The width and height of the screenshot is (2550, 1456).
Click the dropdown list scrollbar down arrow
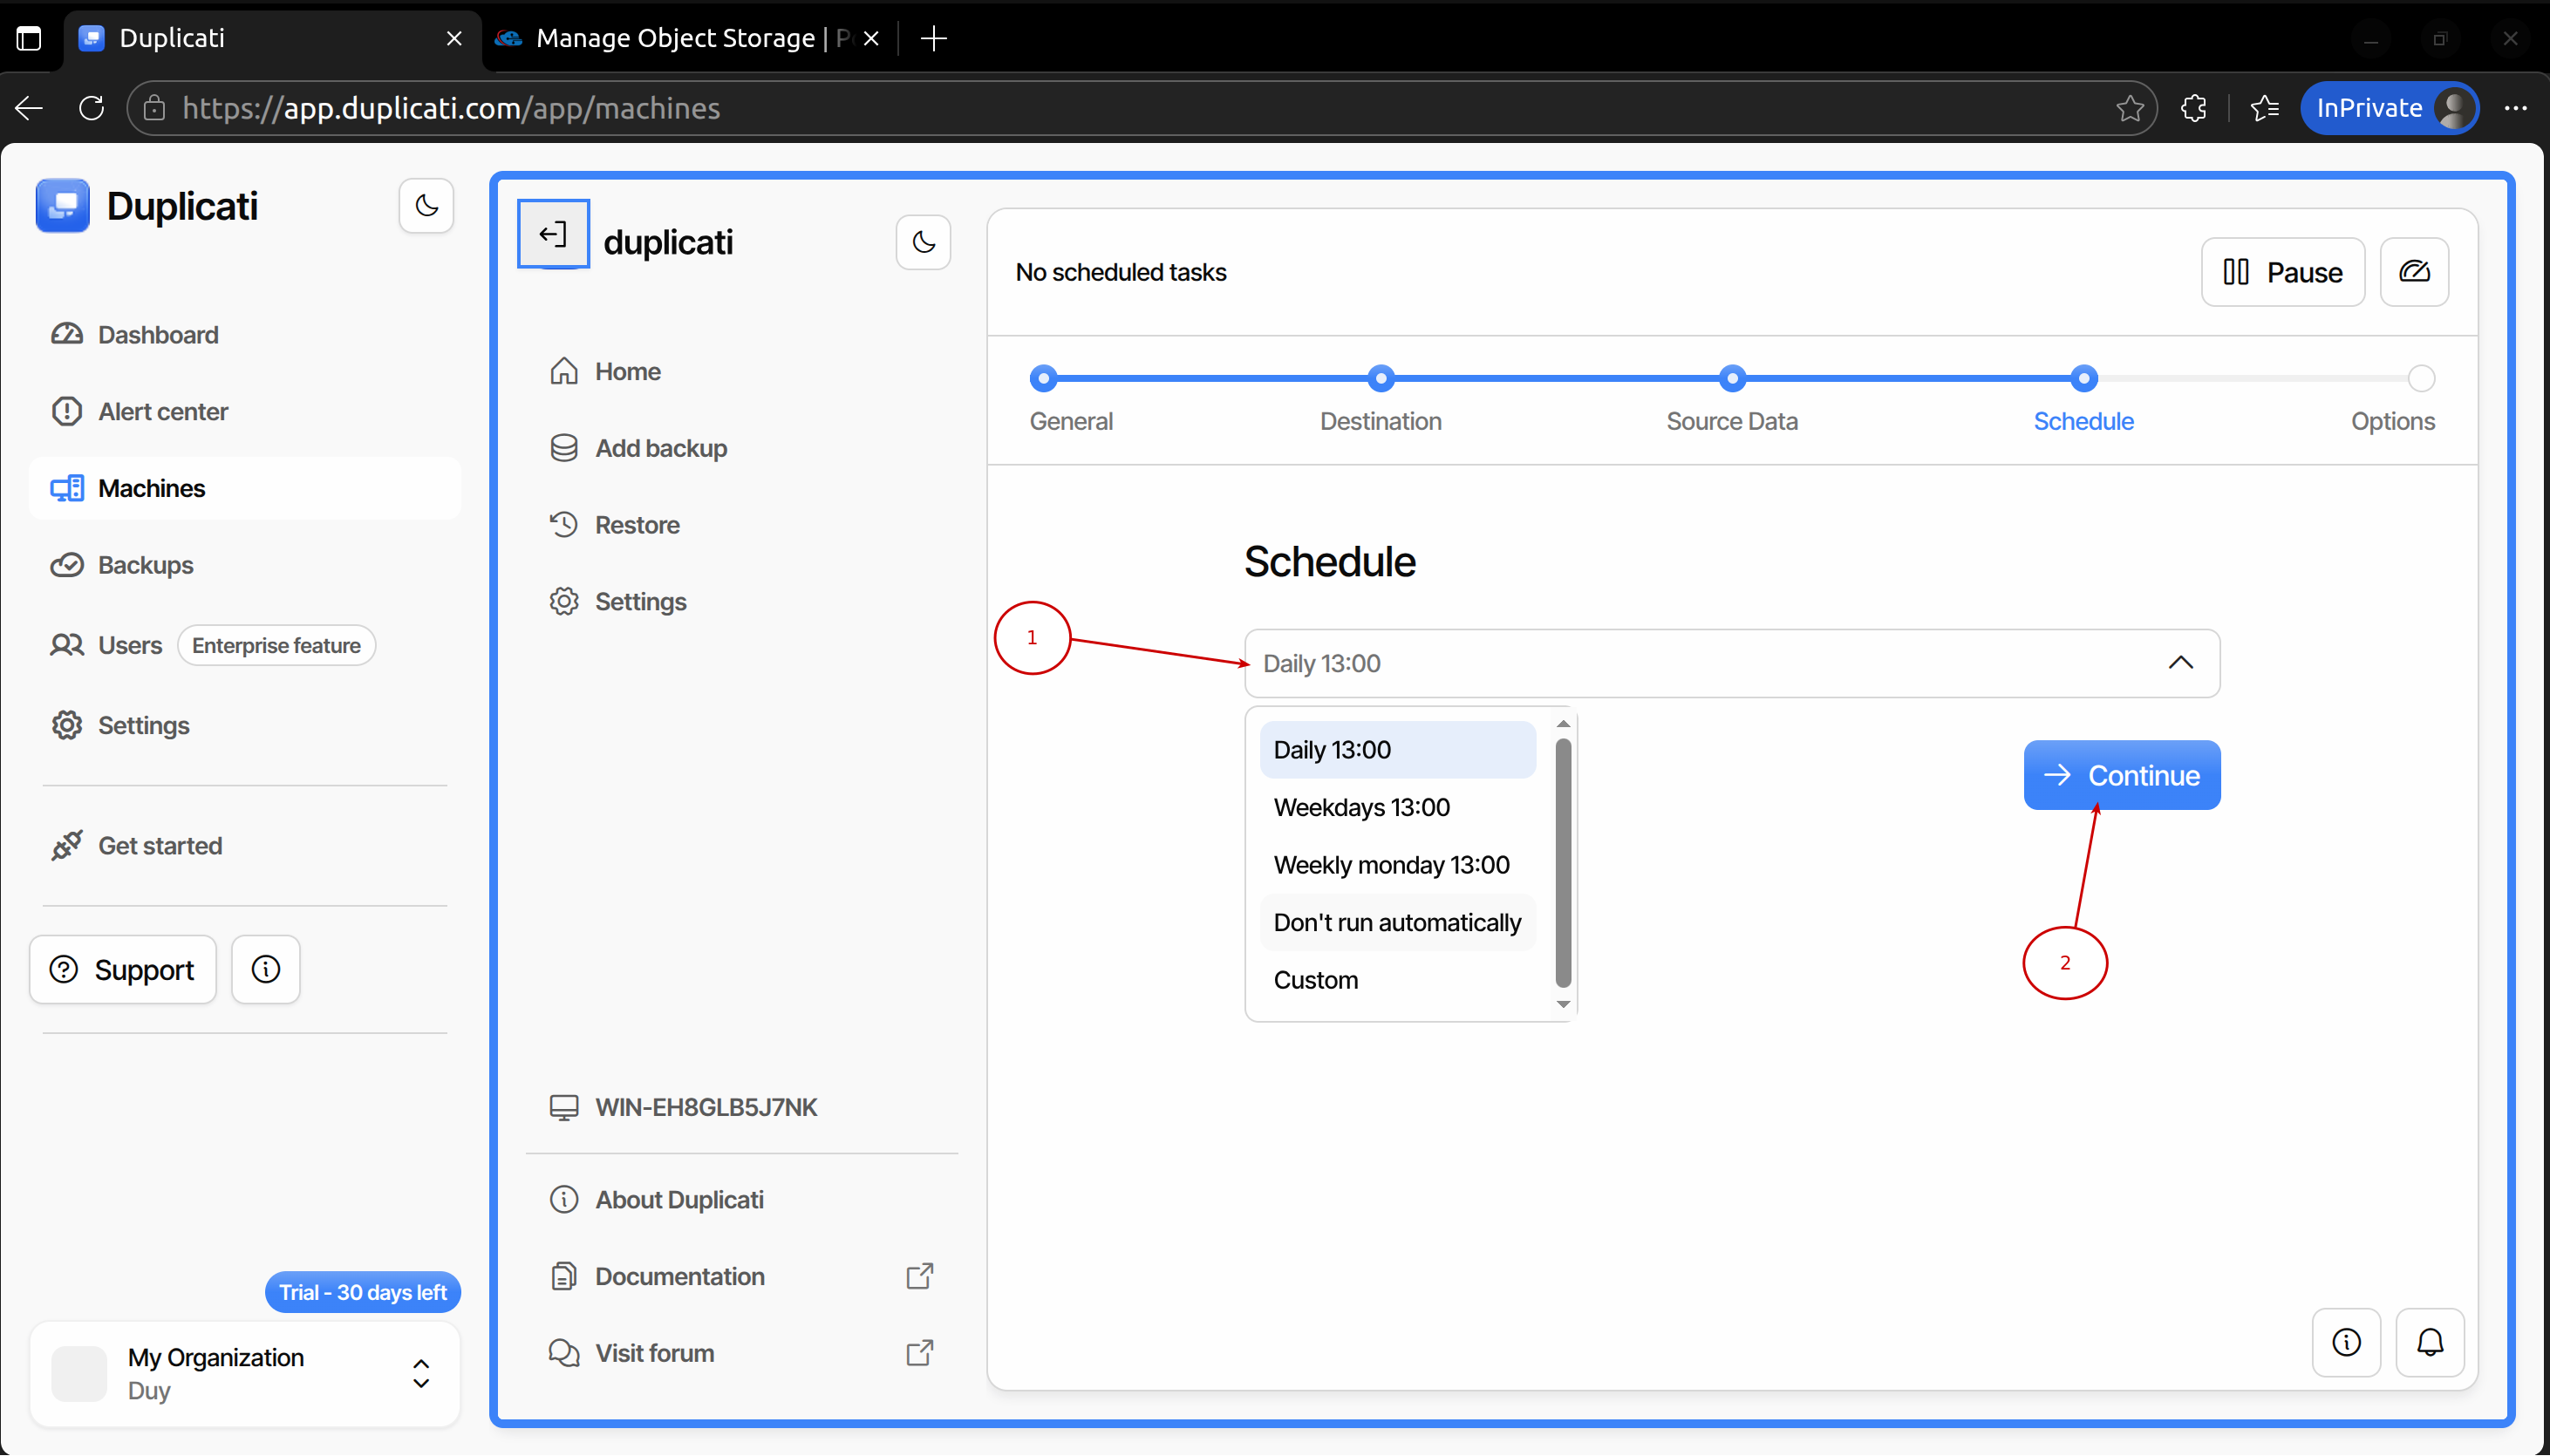[x=1563, y=1004]
